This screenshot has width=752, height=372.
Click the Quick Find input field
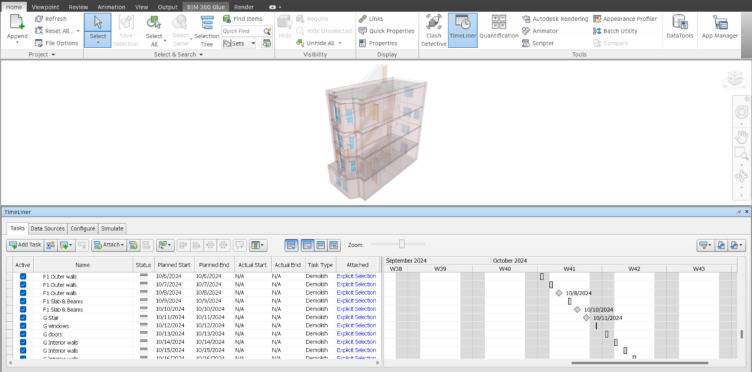click(242, 31)
